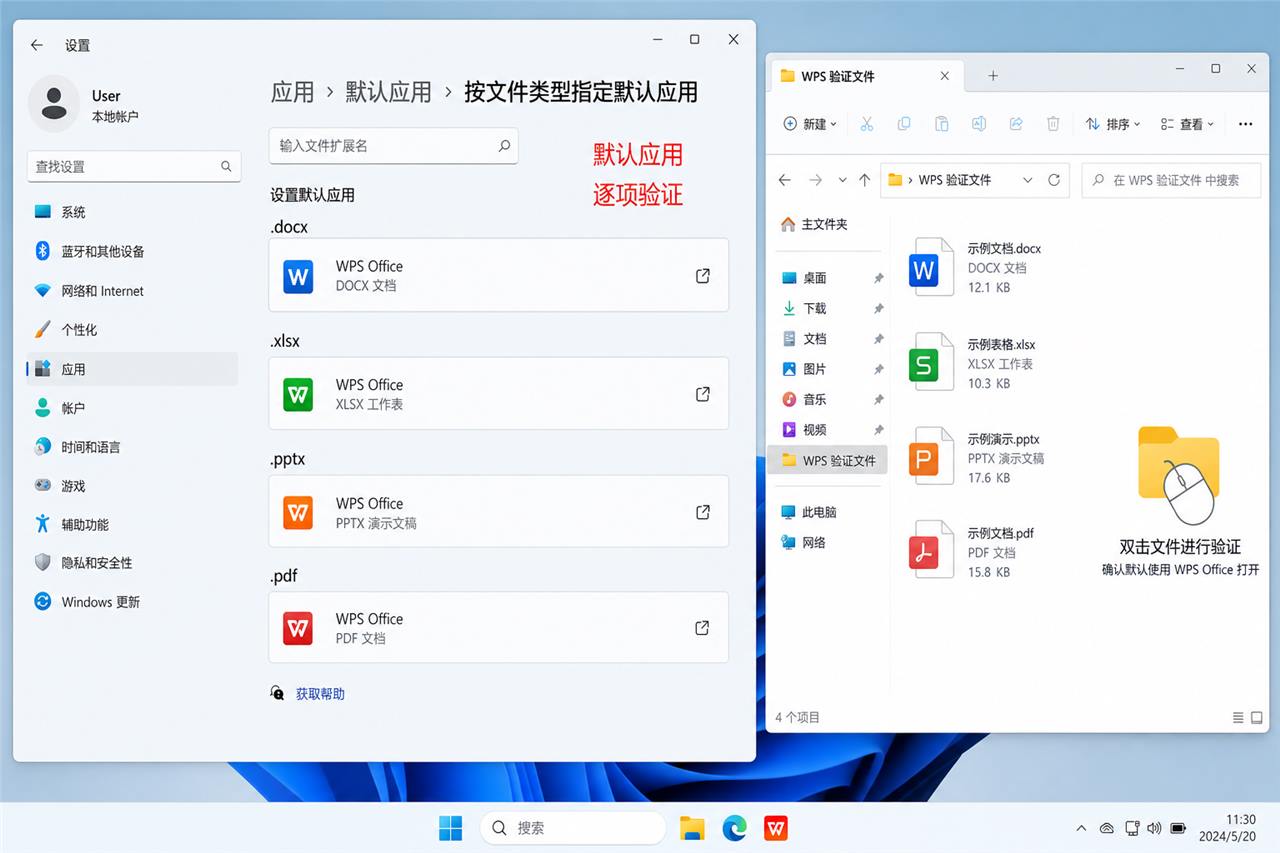Close the WPS 验证文件 tab
This screenshot has height=853, width=1280.
pyautogui.click(x=945, y=76)
